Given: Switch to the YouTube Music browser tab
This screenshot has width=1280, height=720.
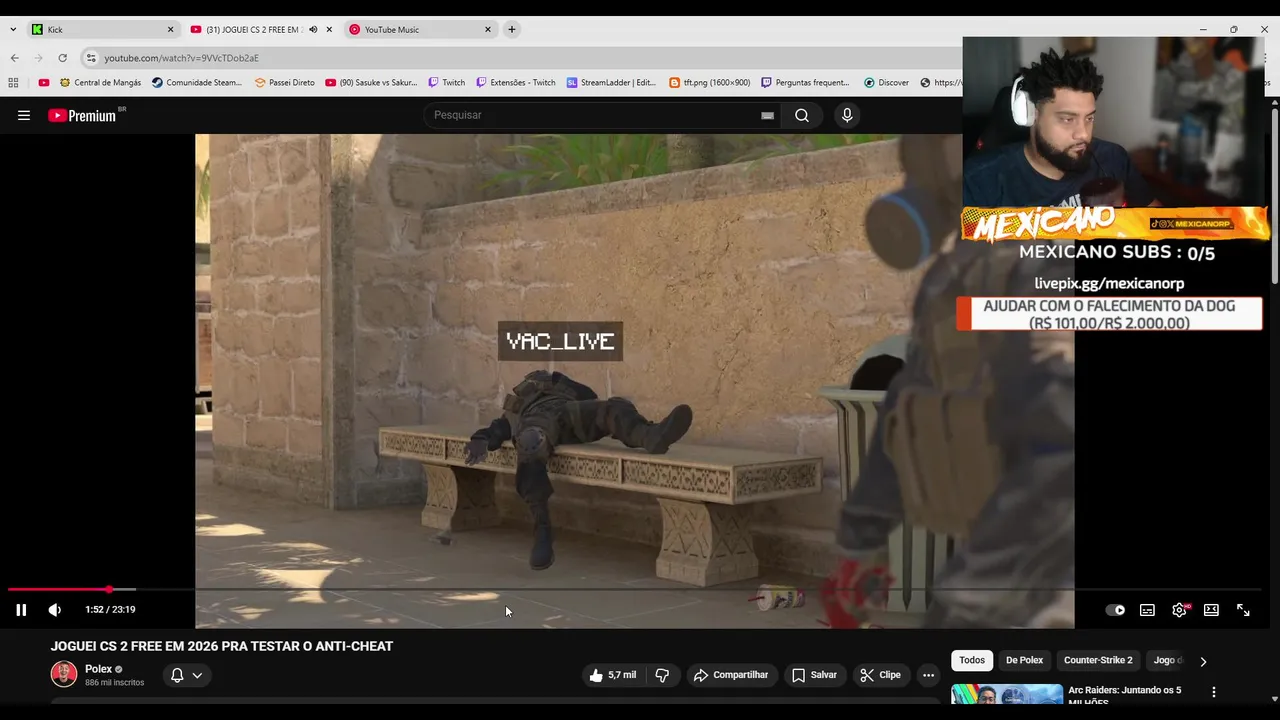Looking at the screenshot, I should pos(421,30).
